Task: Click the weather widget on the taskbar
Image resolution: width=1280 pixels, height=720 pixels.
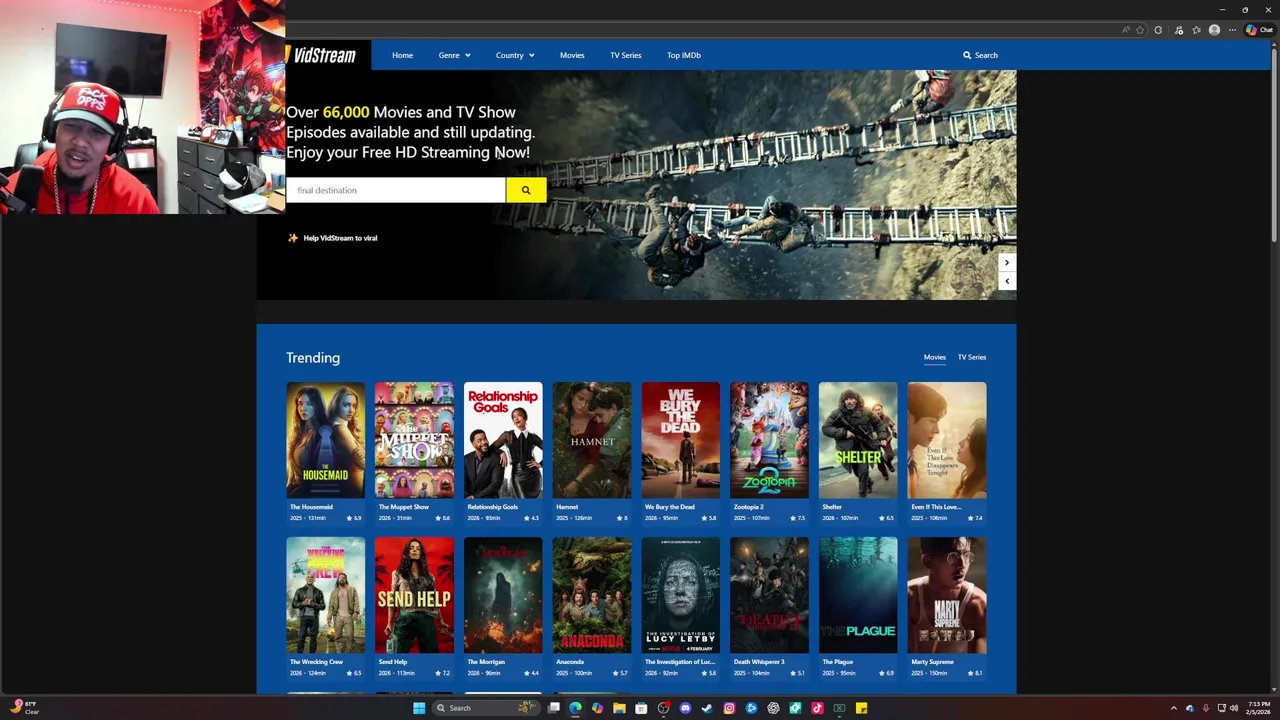Action: (24, 707)
